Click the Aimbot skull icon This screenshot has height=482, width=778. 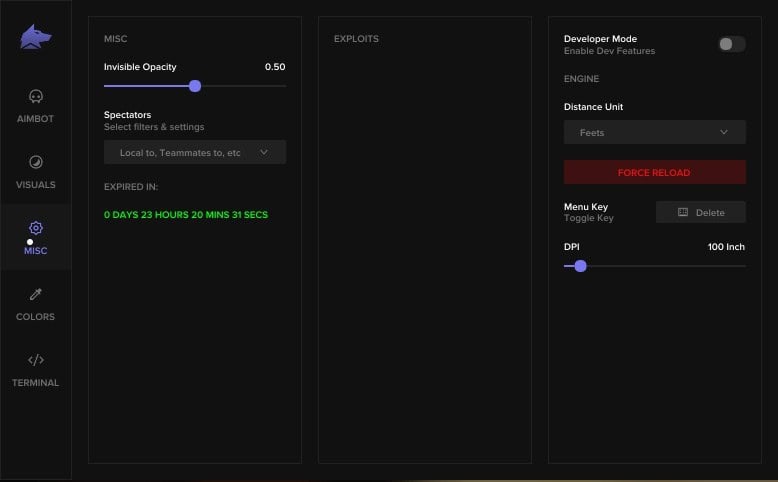click(x=36, y=97)
